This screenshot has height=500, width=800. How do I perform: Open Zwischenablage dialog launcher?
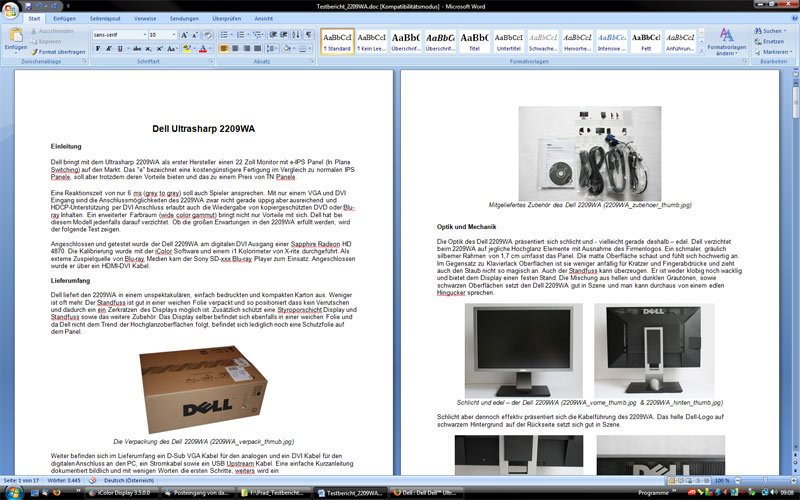point(85,61)
